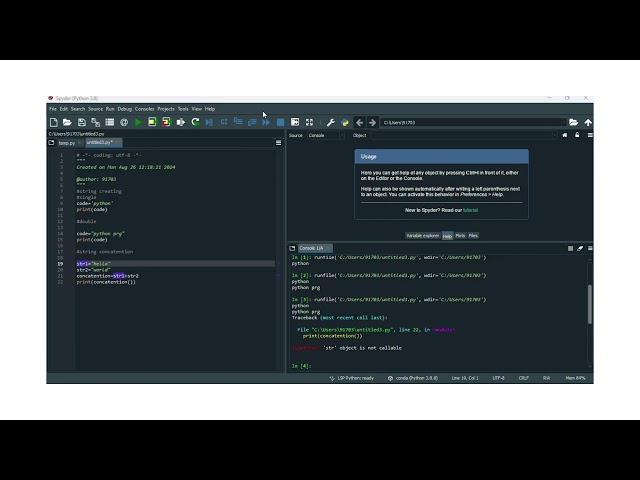640x480 pixels.
Task: Interrupt the console kernel with the square icon
Action: coord(570,248)
